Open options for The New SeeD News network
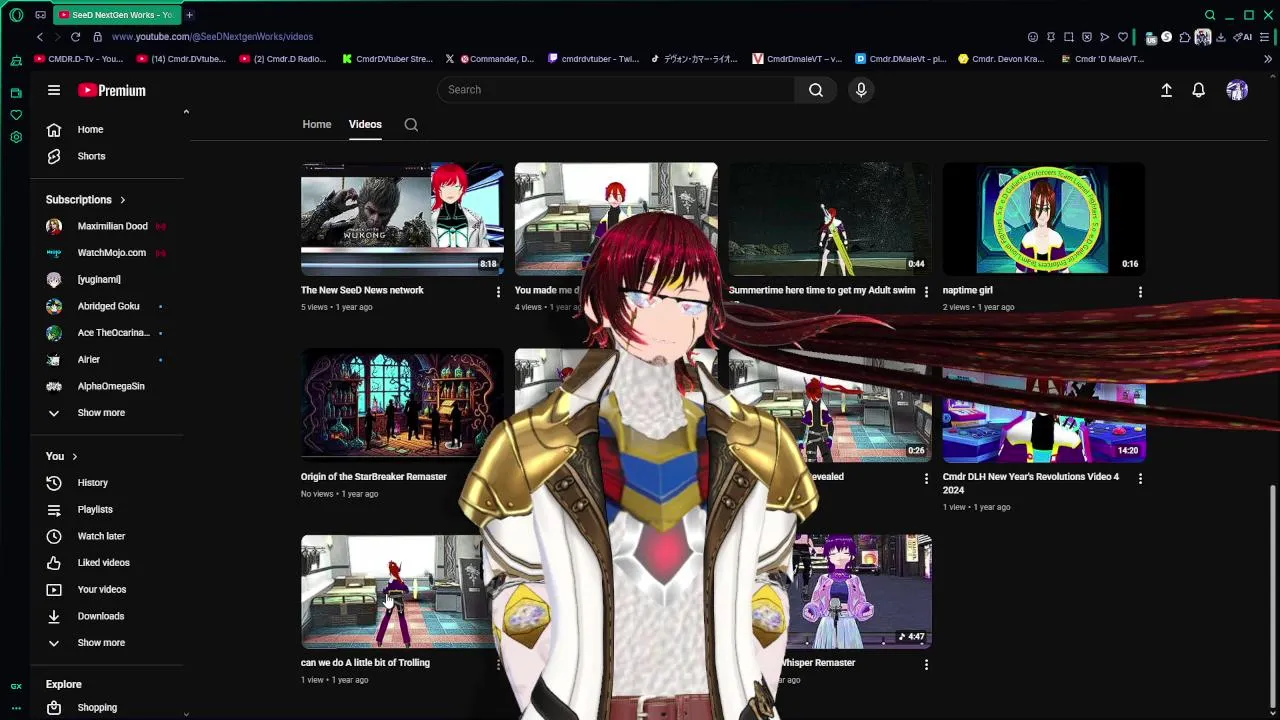The height and width of the screenshot is (720, 1280). click(498, 292)
